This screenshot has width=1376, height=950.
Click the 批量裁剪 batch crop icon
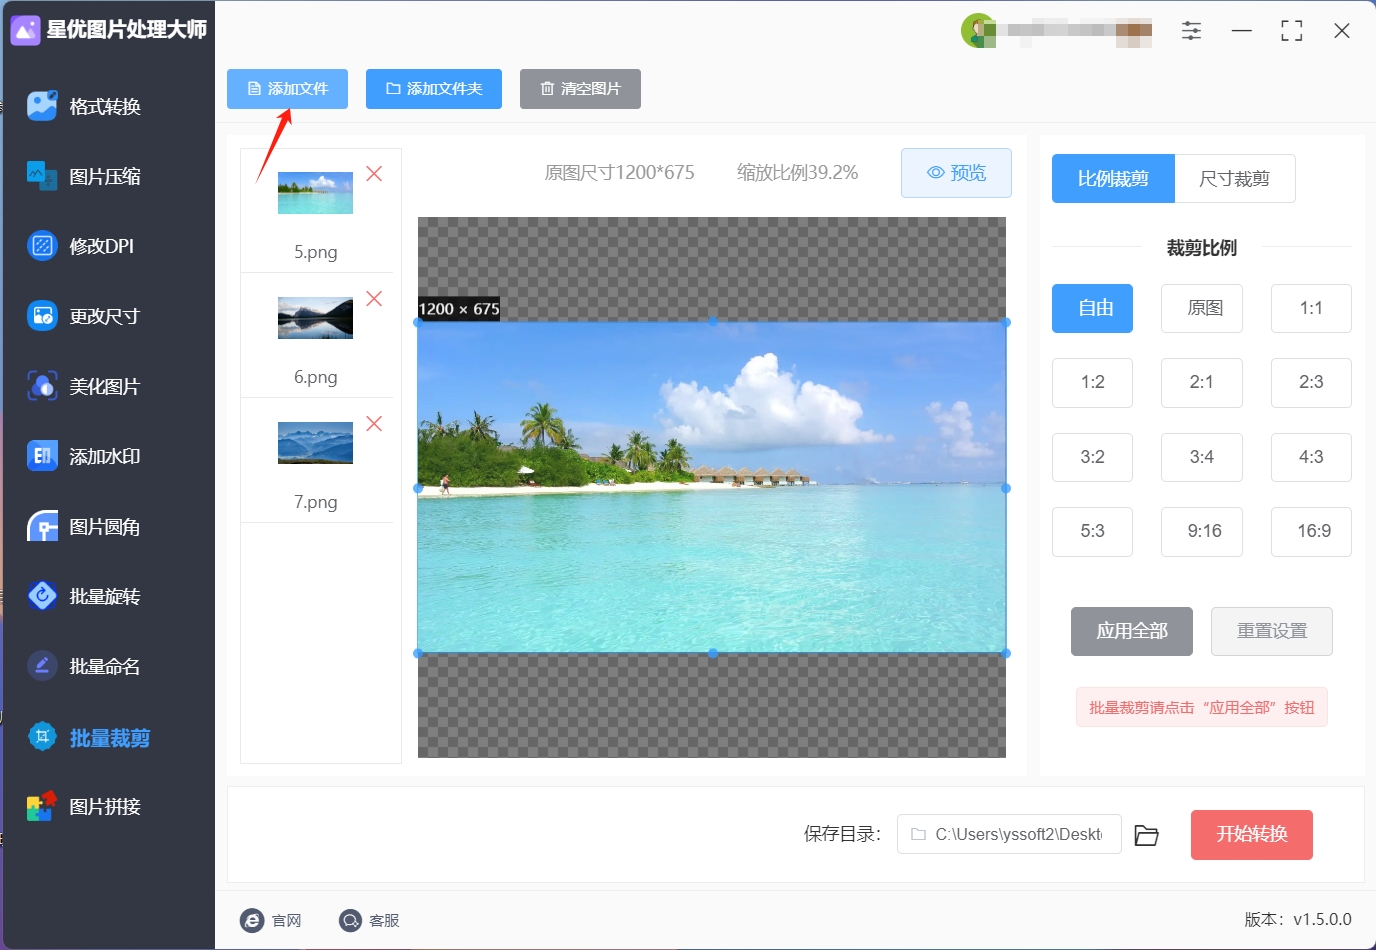point(42,737)
